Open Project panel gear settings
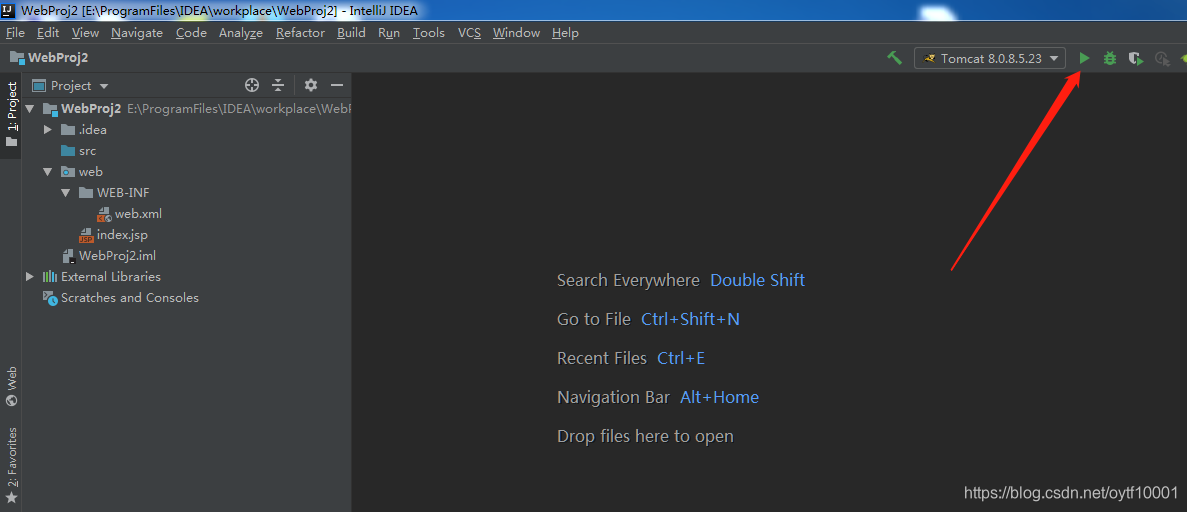This screenshot has height=512, width=1187. [x=310, y=85]
